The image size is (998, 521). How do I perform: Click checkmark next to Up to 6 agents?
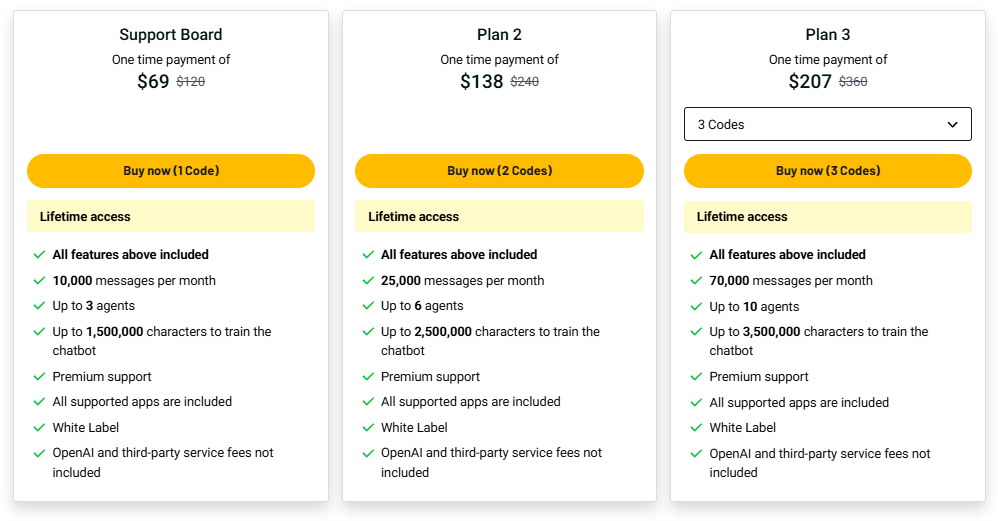click(368, 306)
